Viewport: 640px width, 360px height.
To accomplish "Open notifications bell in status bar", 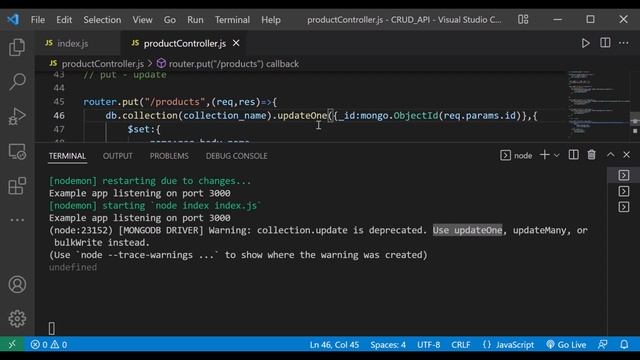I will click(x=624, y=344).
